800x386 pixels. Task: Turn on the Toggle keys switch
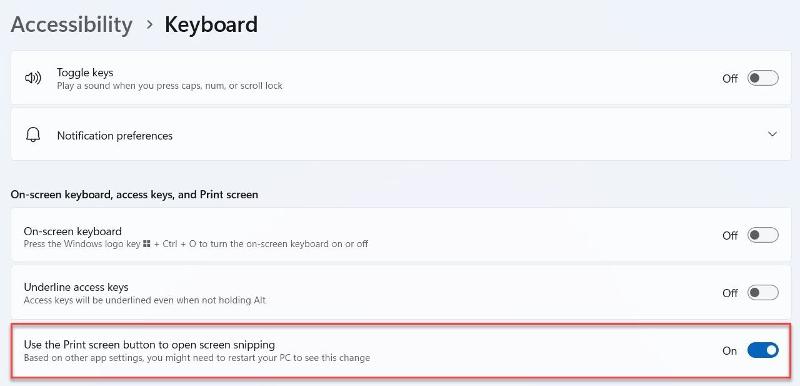(763, 79)
